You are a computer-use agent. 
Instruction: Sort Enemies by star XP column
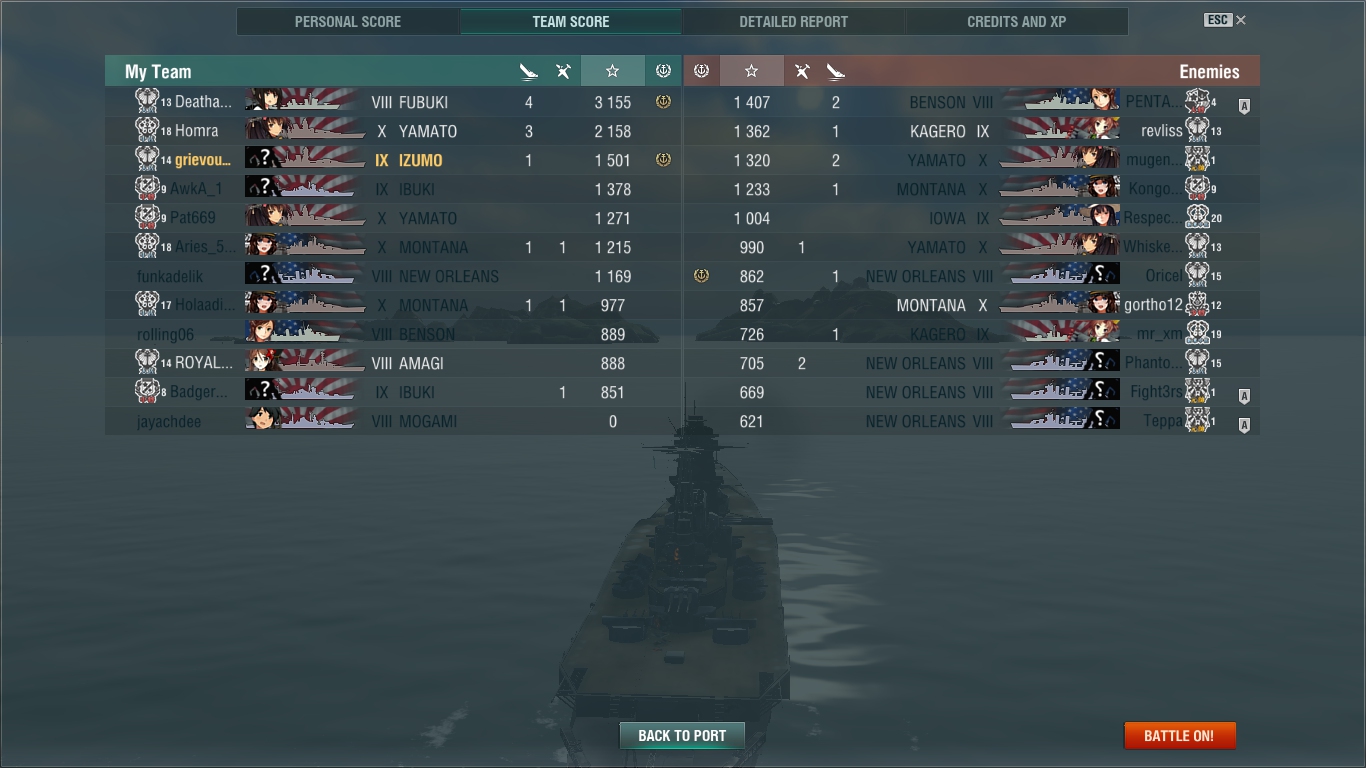pos(752,71)
